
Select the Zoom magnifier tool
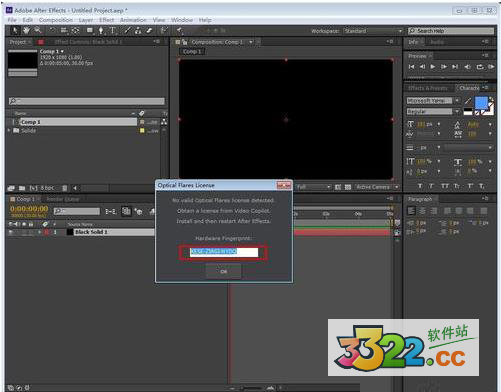point(38,31)
